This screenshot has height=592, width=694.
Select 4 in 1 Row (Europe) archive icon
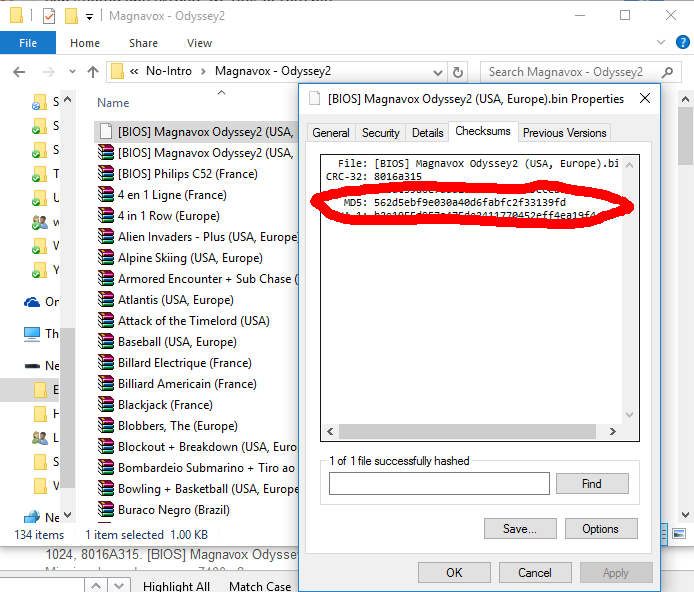(106, 215)
